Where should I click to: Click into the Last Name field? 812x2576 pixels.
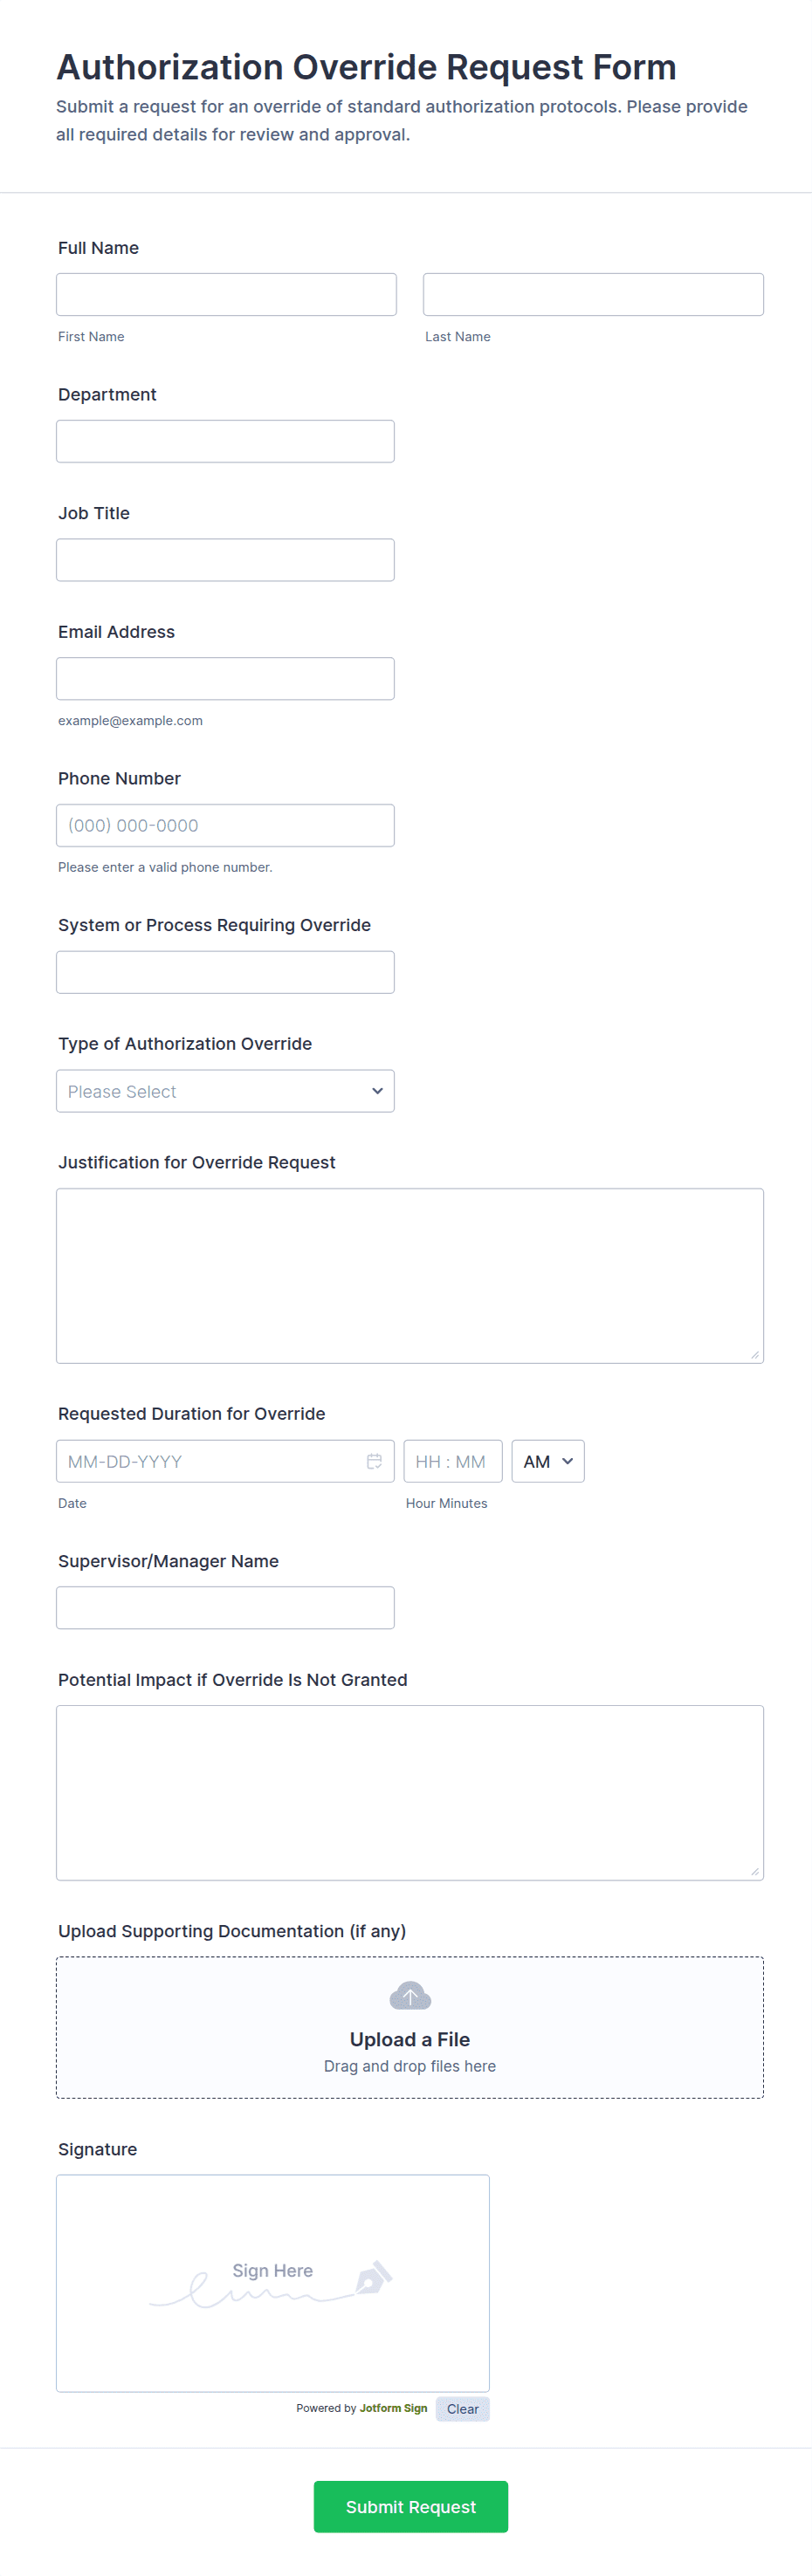[x=593, y=294]
